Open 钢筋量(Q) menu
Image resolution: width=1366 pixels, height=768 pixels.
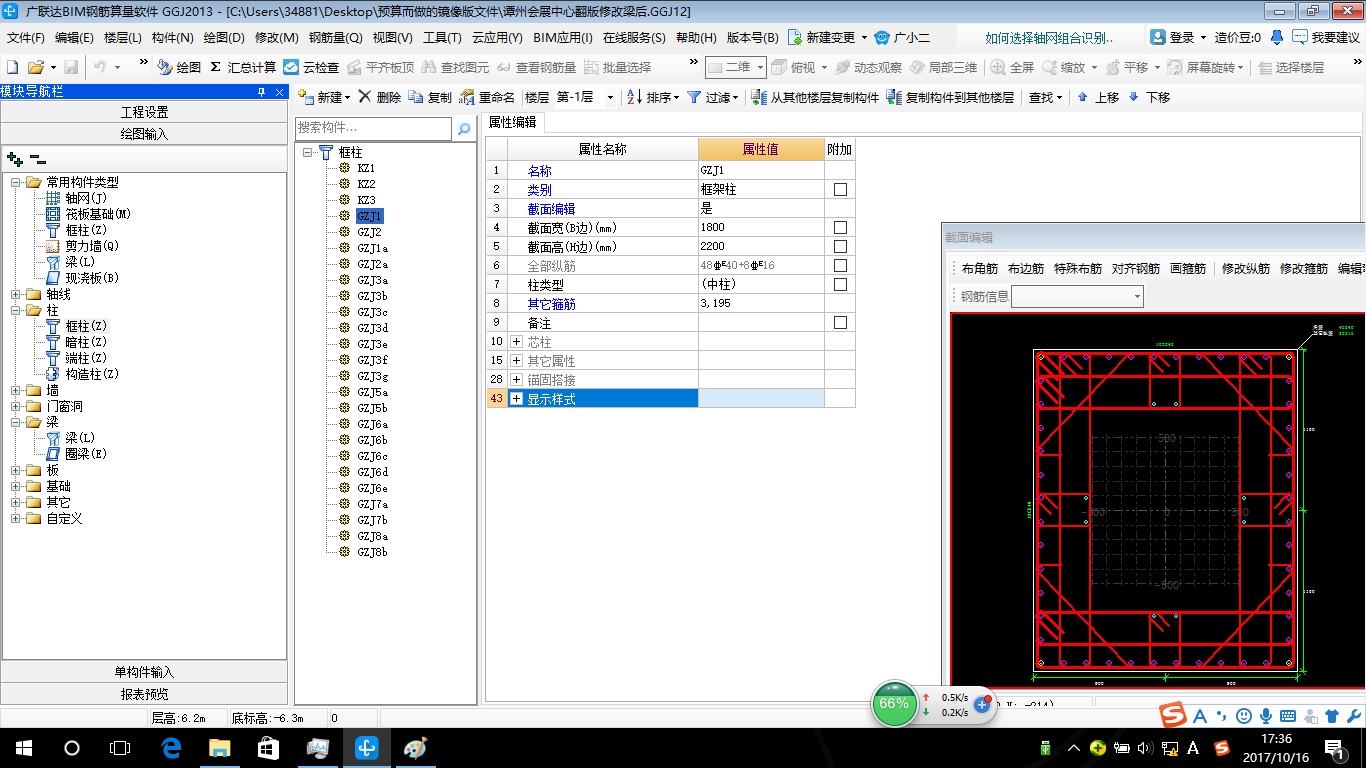pos(336,38)
